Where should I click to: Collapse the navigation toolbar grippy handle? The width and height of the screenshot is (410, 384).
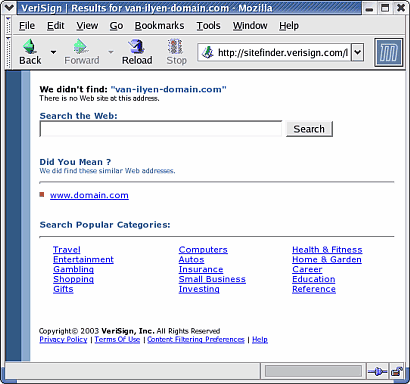(x=9, y=52)
